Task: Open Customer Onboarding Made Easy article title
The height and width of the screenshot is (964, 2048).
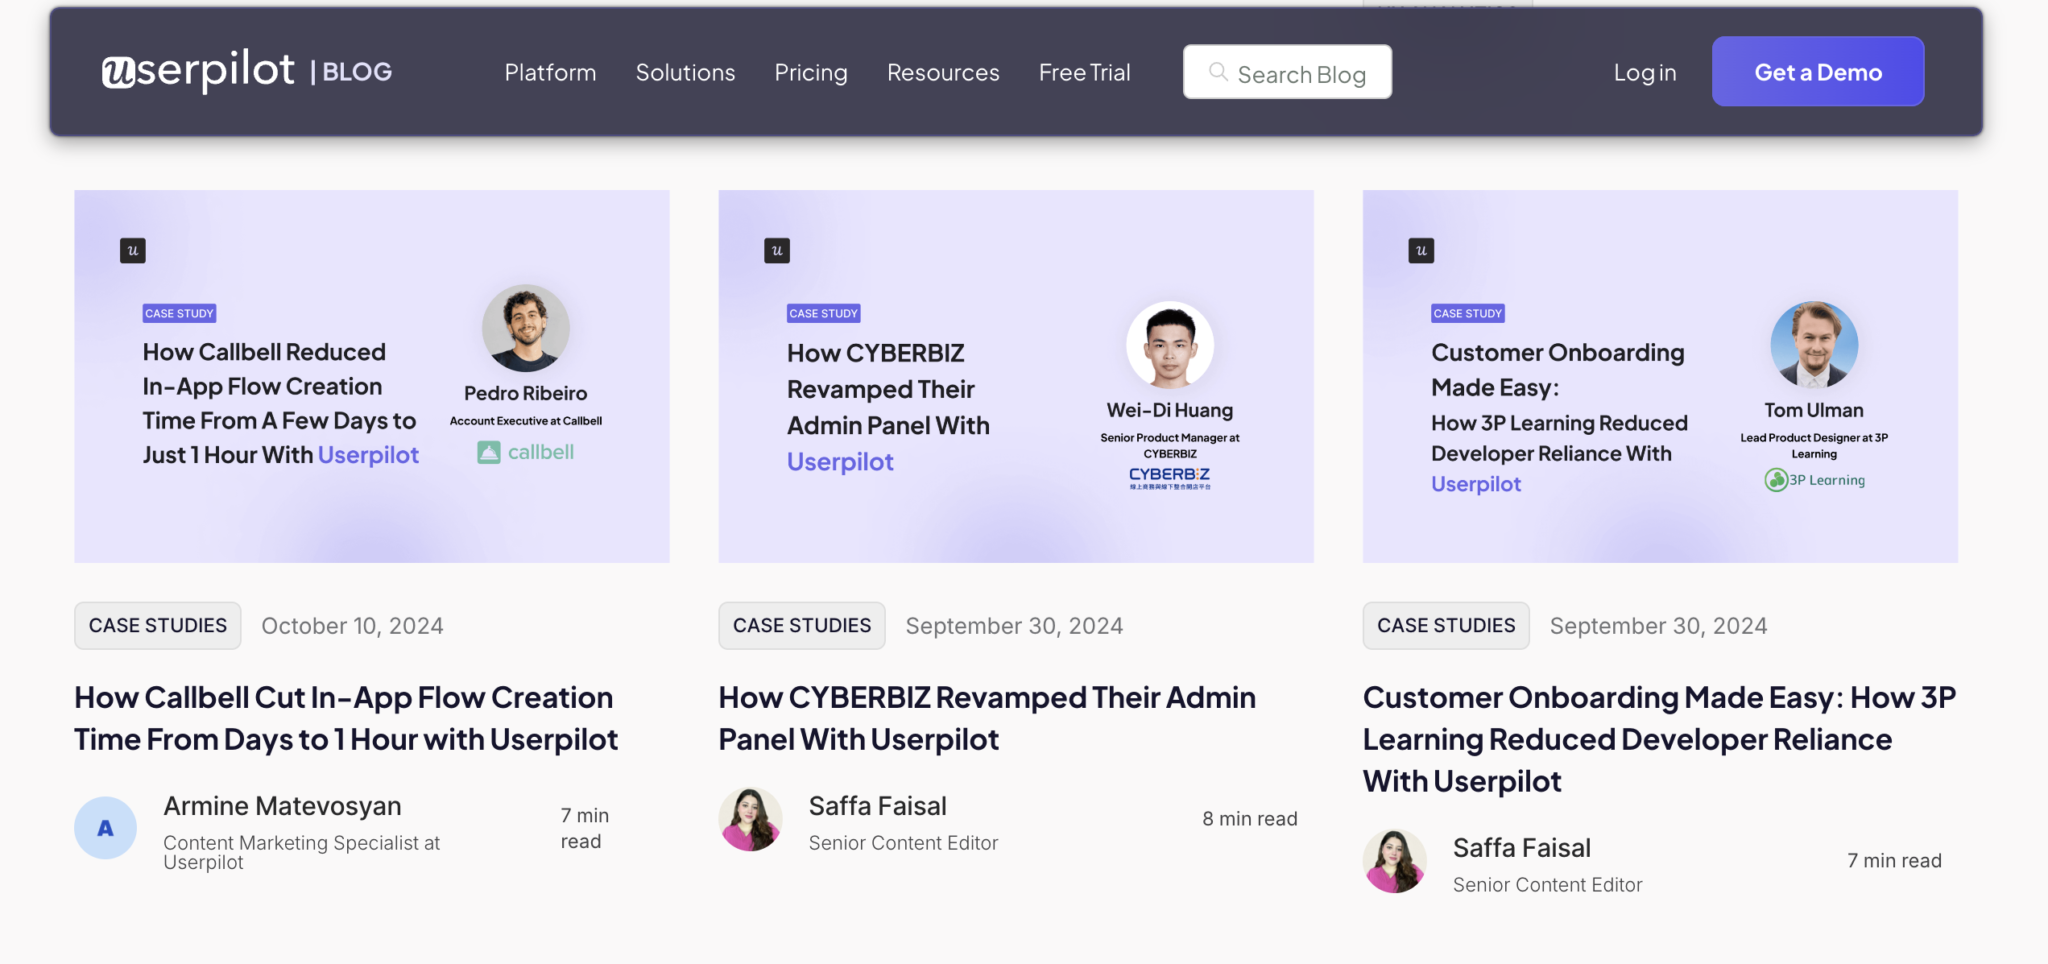Action: click(1659, 739)
